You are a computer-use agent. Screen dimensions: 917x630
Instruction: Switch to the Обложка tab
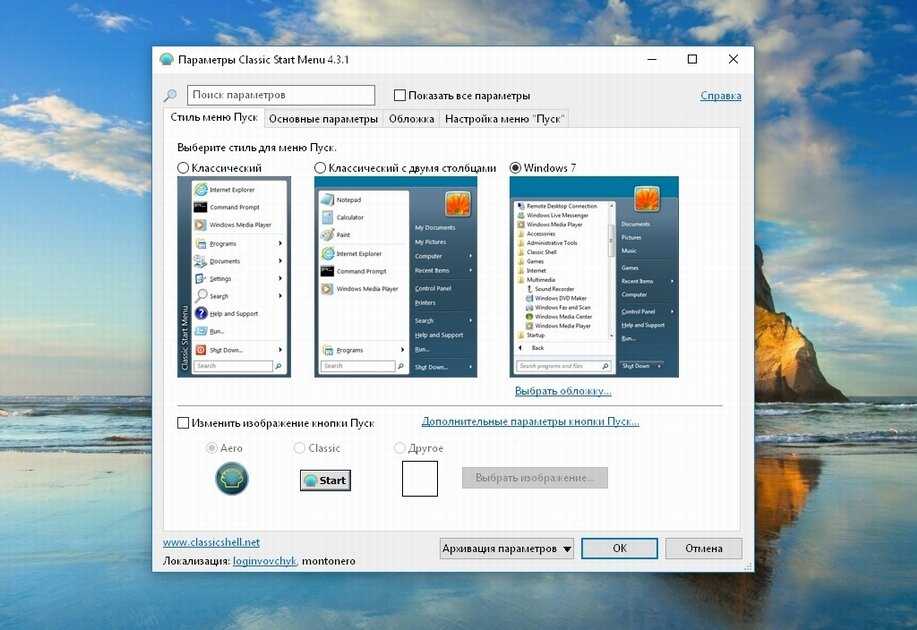click(412, 119)
